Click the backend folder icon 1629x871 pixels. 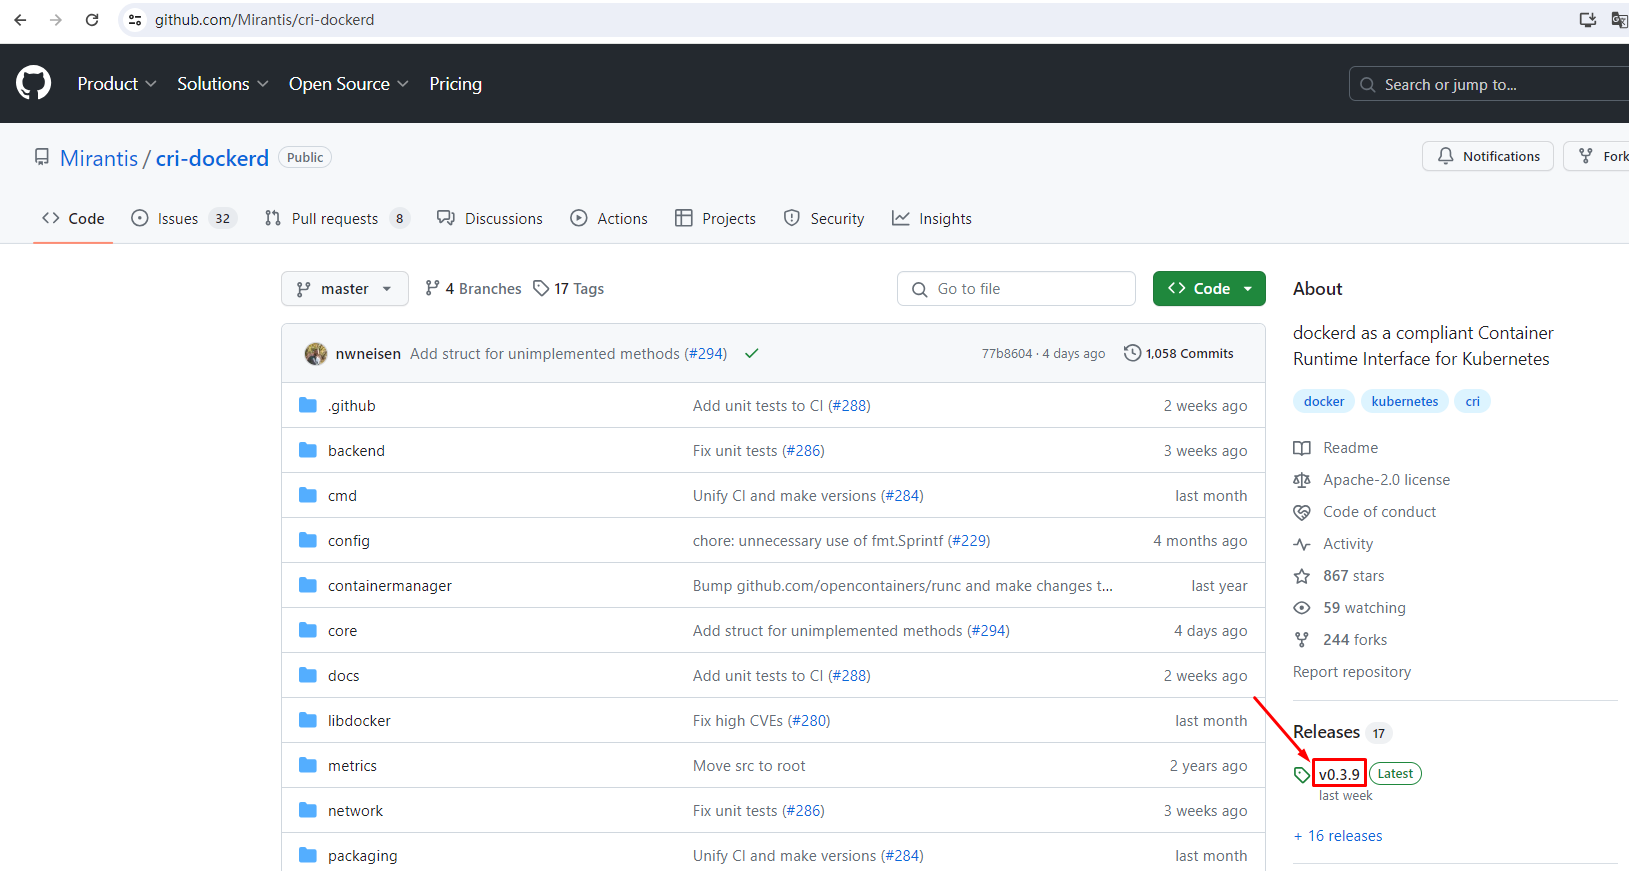coord(308,450)
